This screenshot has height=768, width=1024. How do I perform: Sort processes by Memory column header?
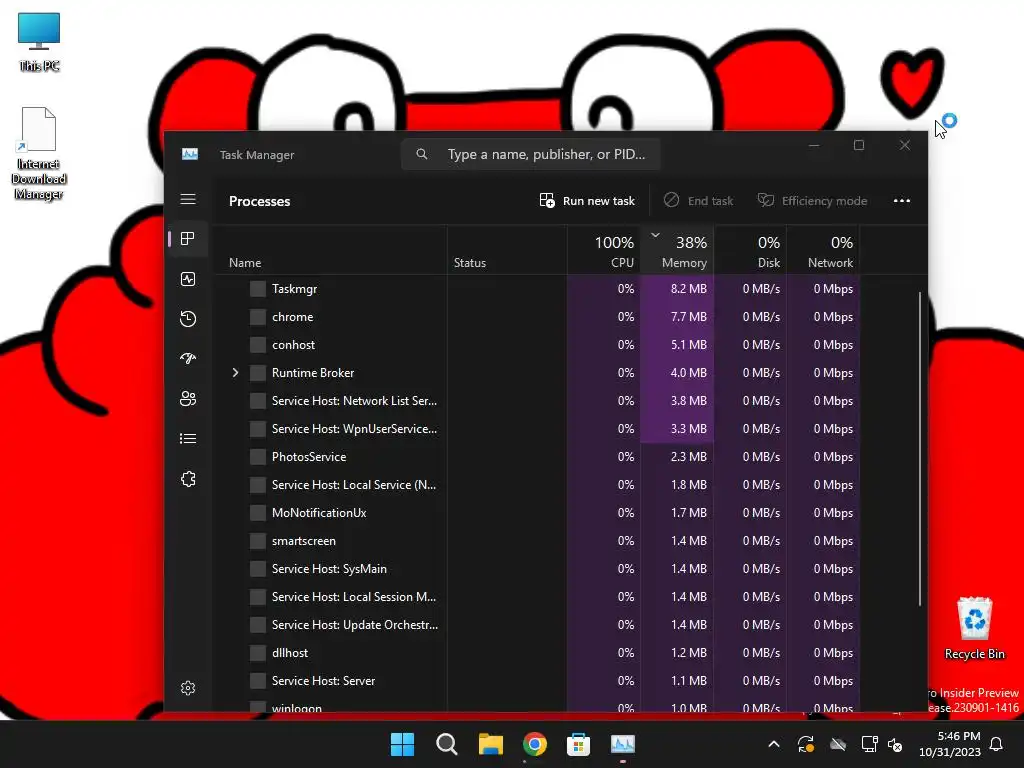677,251
